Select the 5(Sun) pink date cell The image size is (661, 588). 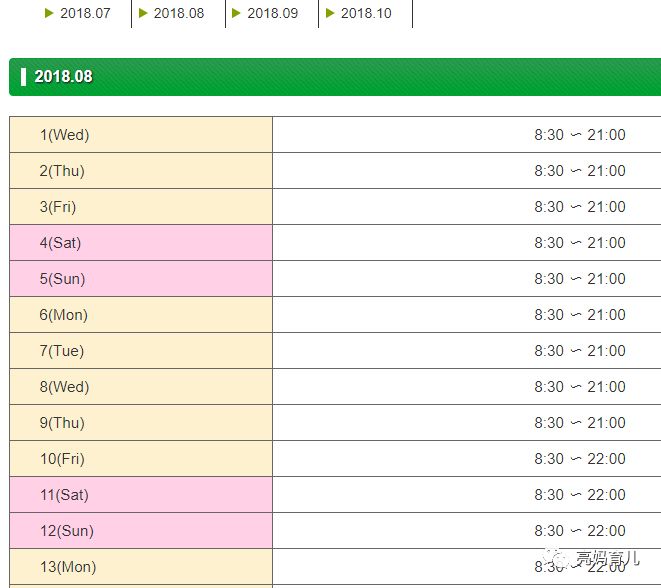coord(141,279)
